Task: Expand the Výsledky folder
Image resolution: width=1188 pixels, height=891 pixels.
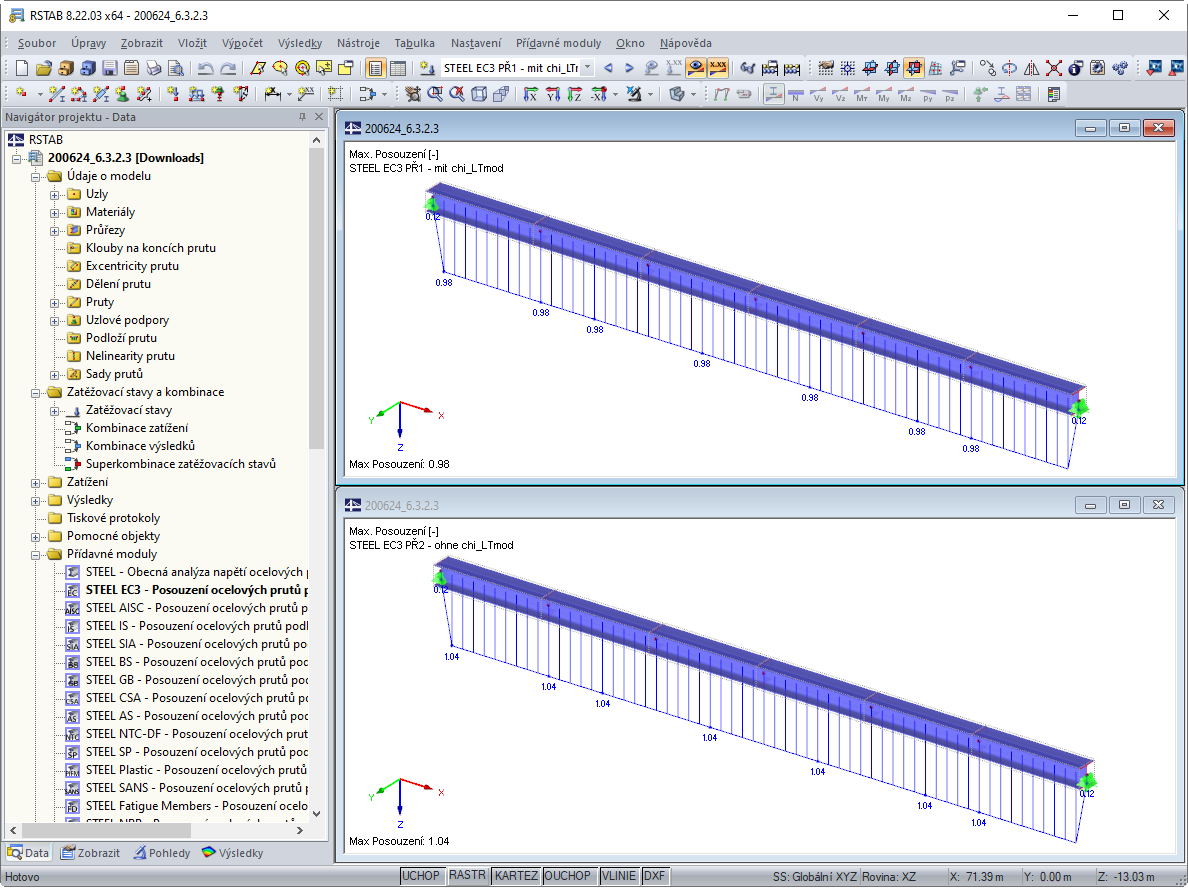Action: click(36, 501)
